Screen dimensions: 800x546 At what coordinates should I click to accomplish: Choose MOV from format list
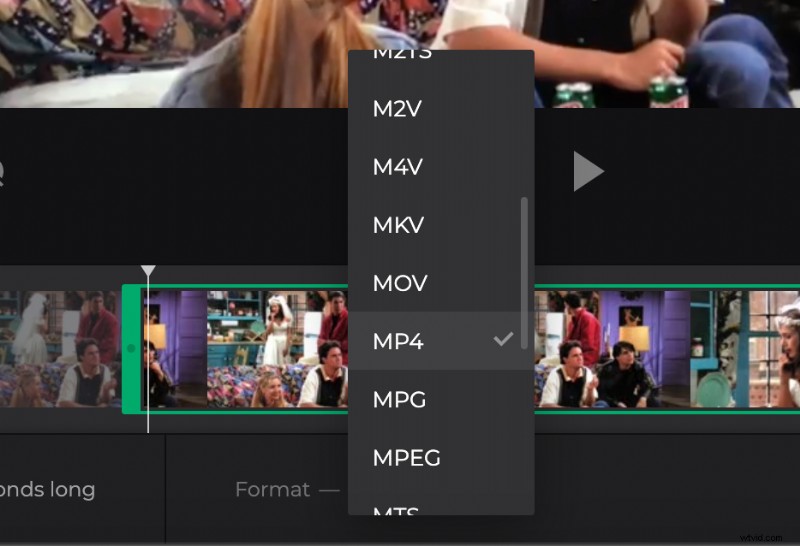point(441,283)
